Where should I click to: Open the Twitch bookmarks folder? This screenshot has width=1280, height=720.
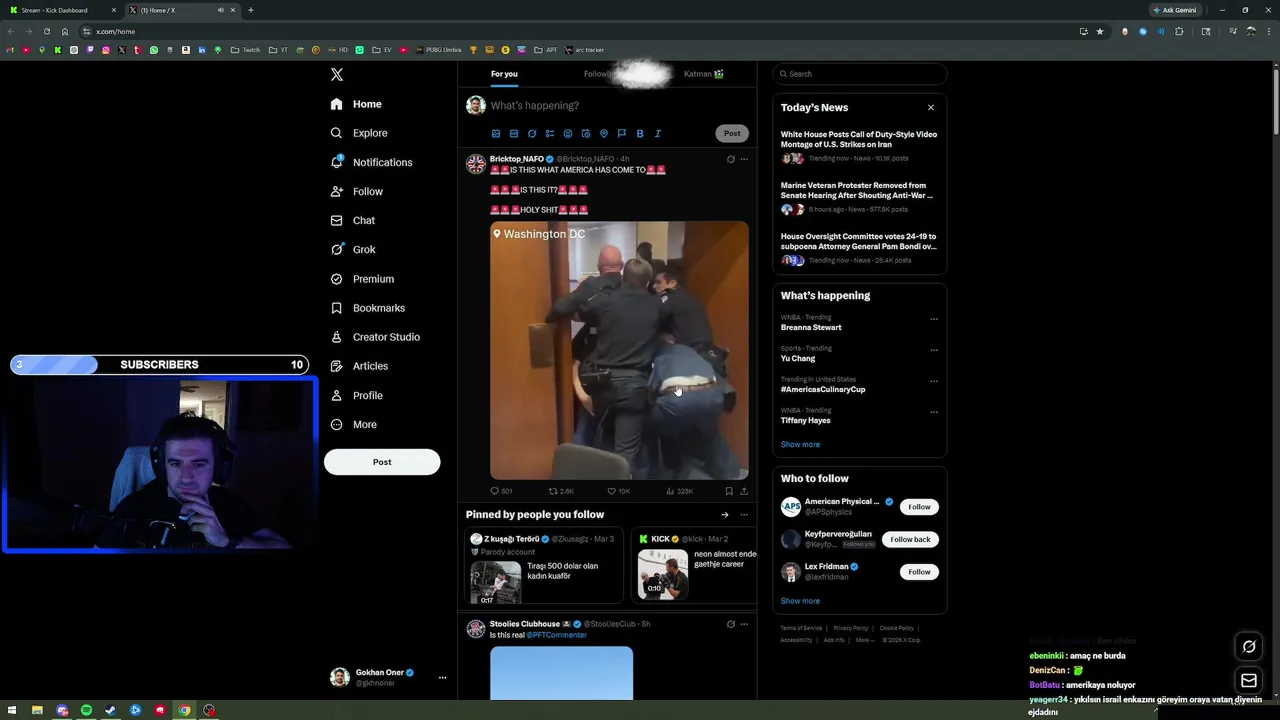tap(245, 50)
